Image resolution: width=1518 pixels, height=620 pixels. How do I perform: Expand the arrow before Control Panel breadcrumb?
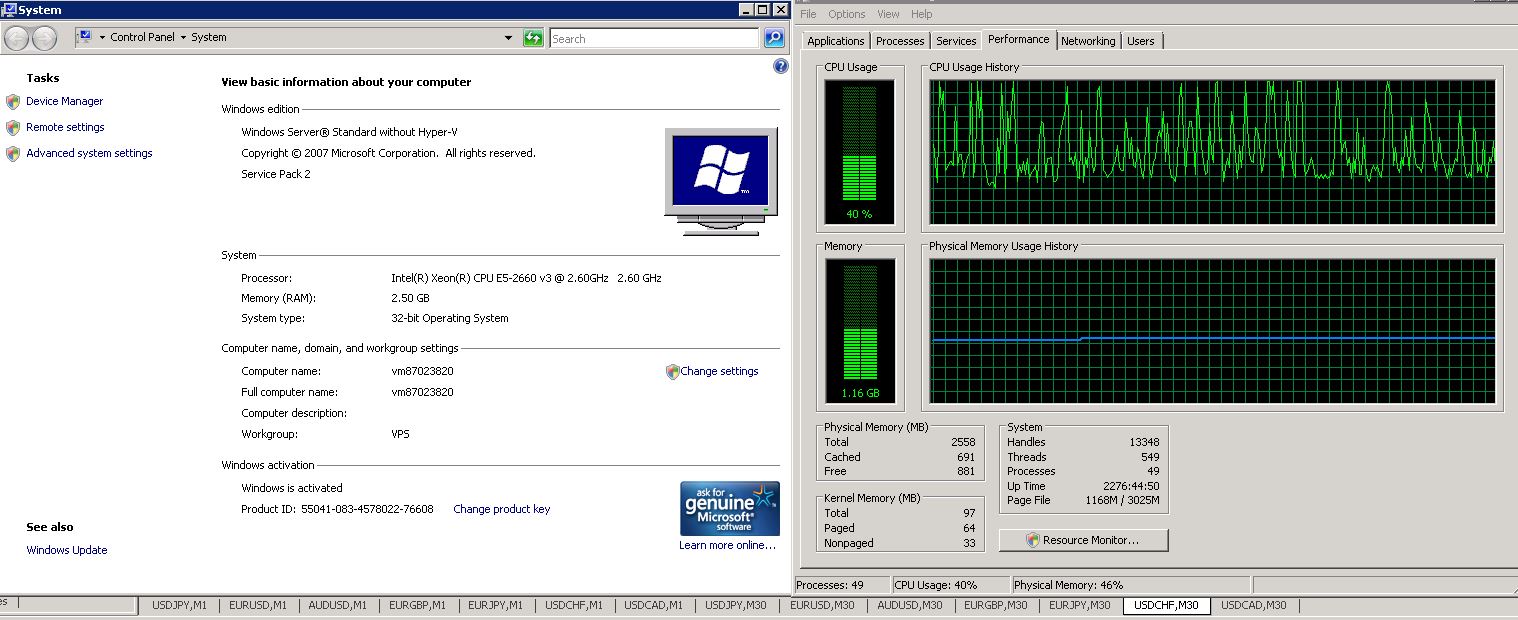click(102, 38)
